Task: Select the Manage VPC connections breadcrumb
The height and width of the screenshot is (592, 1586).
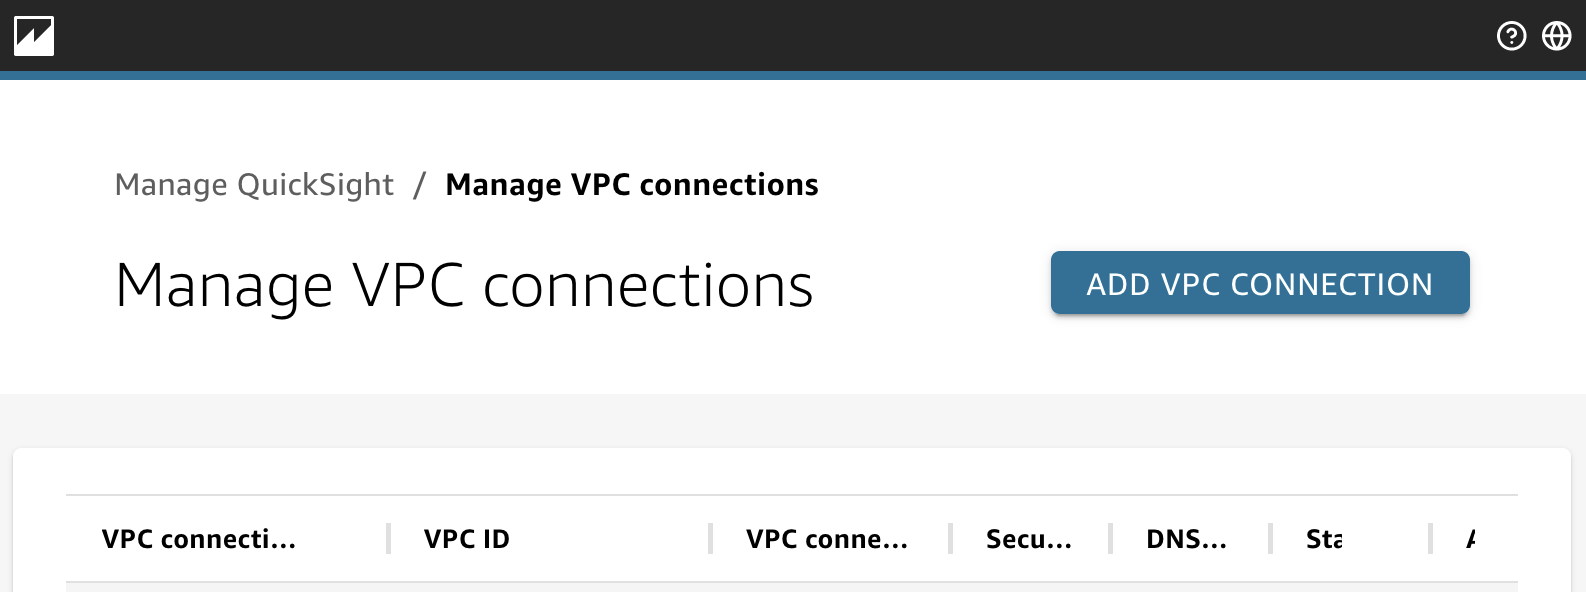Action: [x=631, y=184]
